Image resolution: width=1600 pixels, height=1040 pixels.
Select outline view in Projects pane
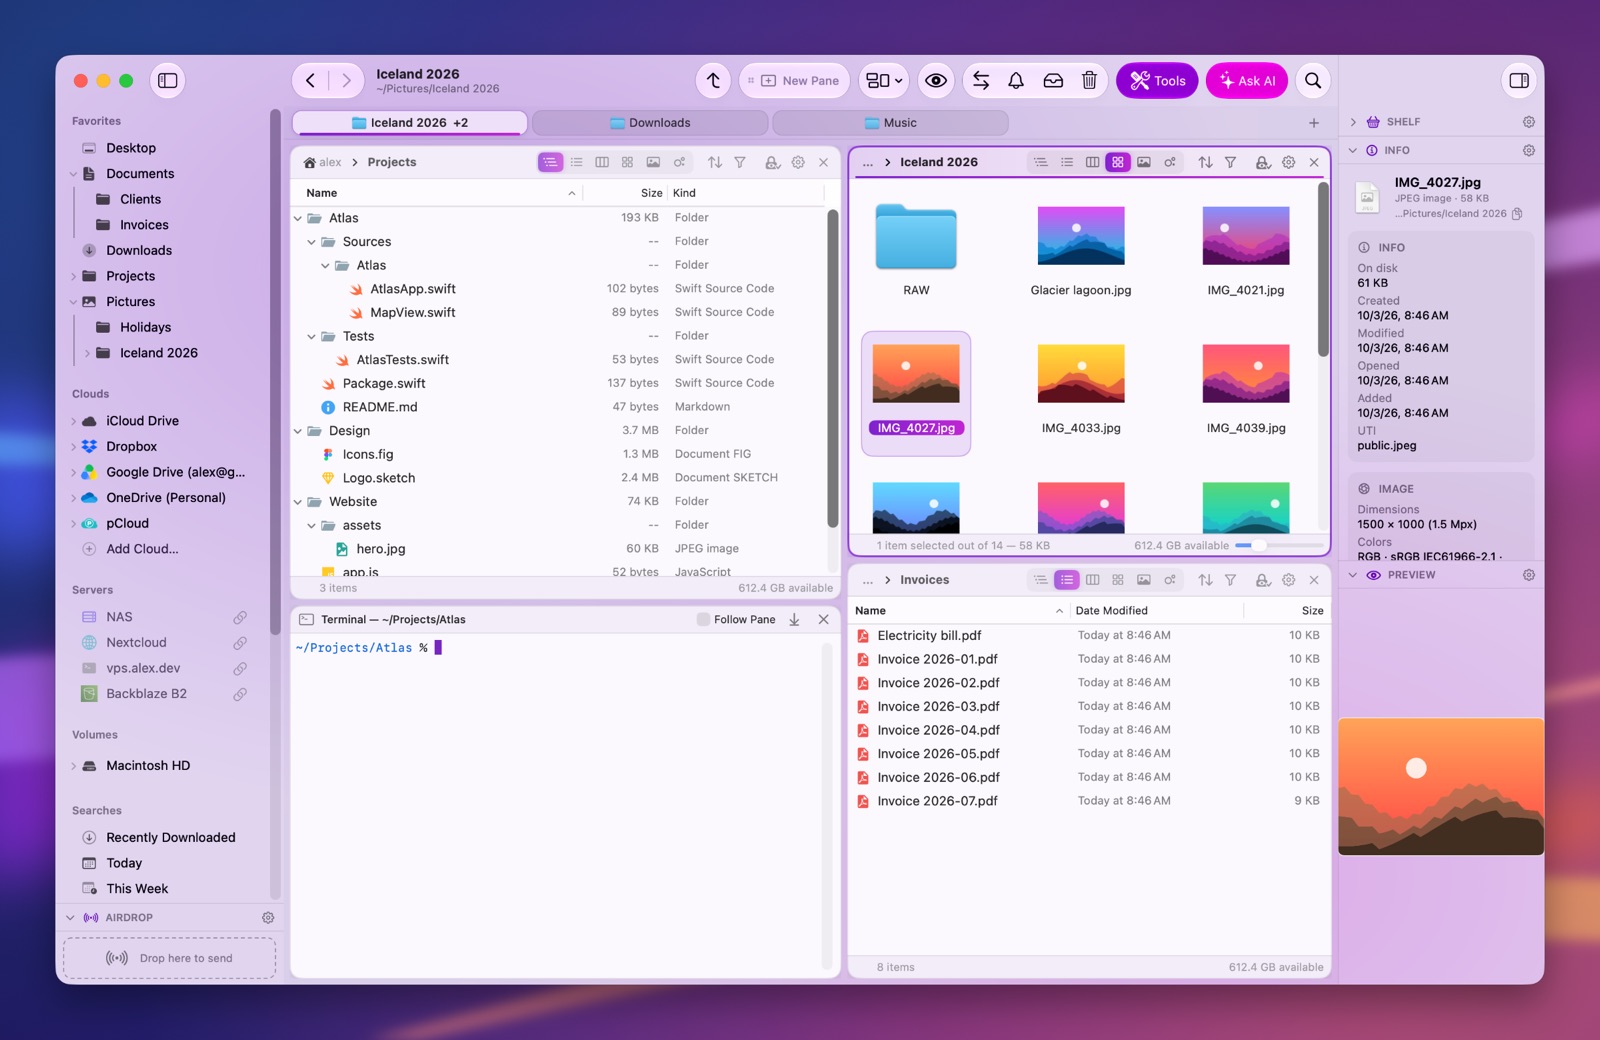[550, 162]
